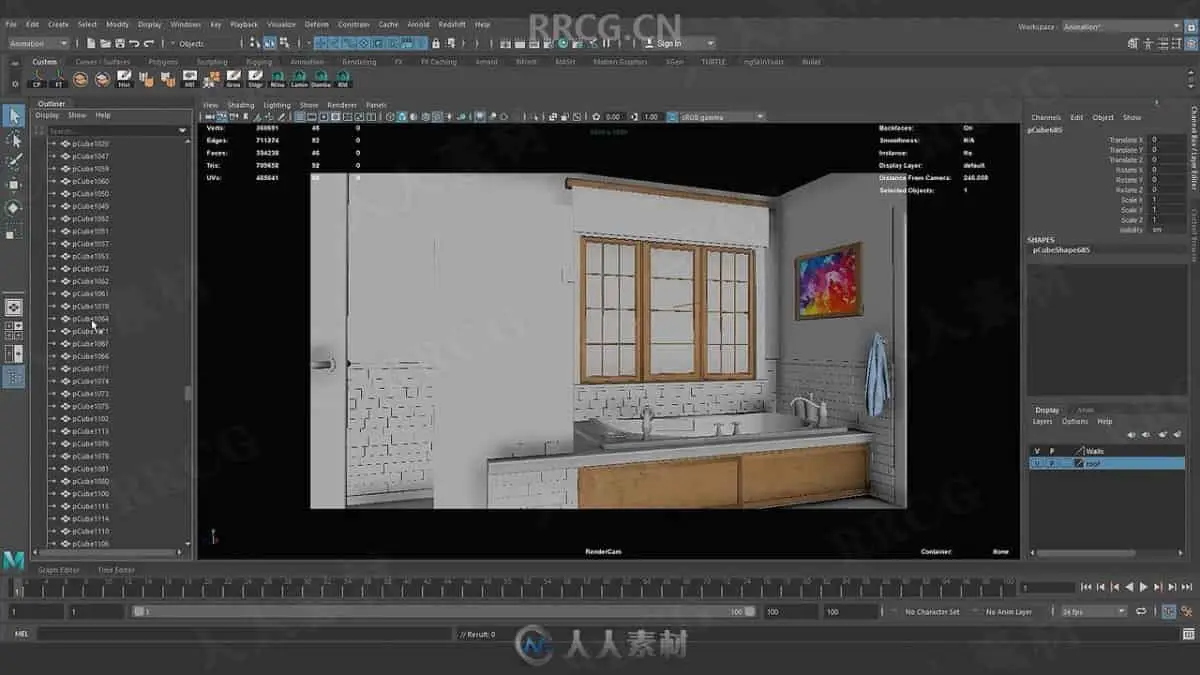This screenshot has width=1200, height=675.
Task: Toggle playback P of Walls layer
Action: (1051, 451)
